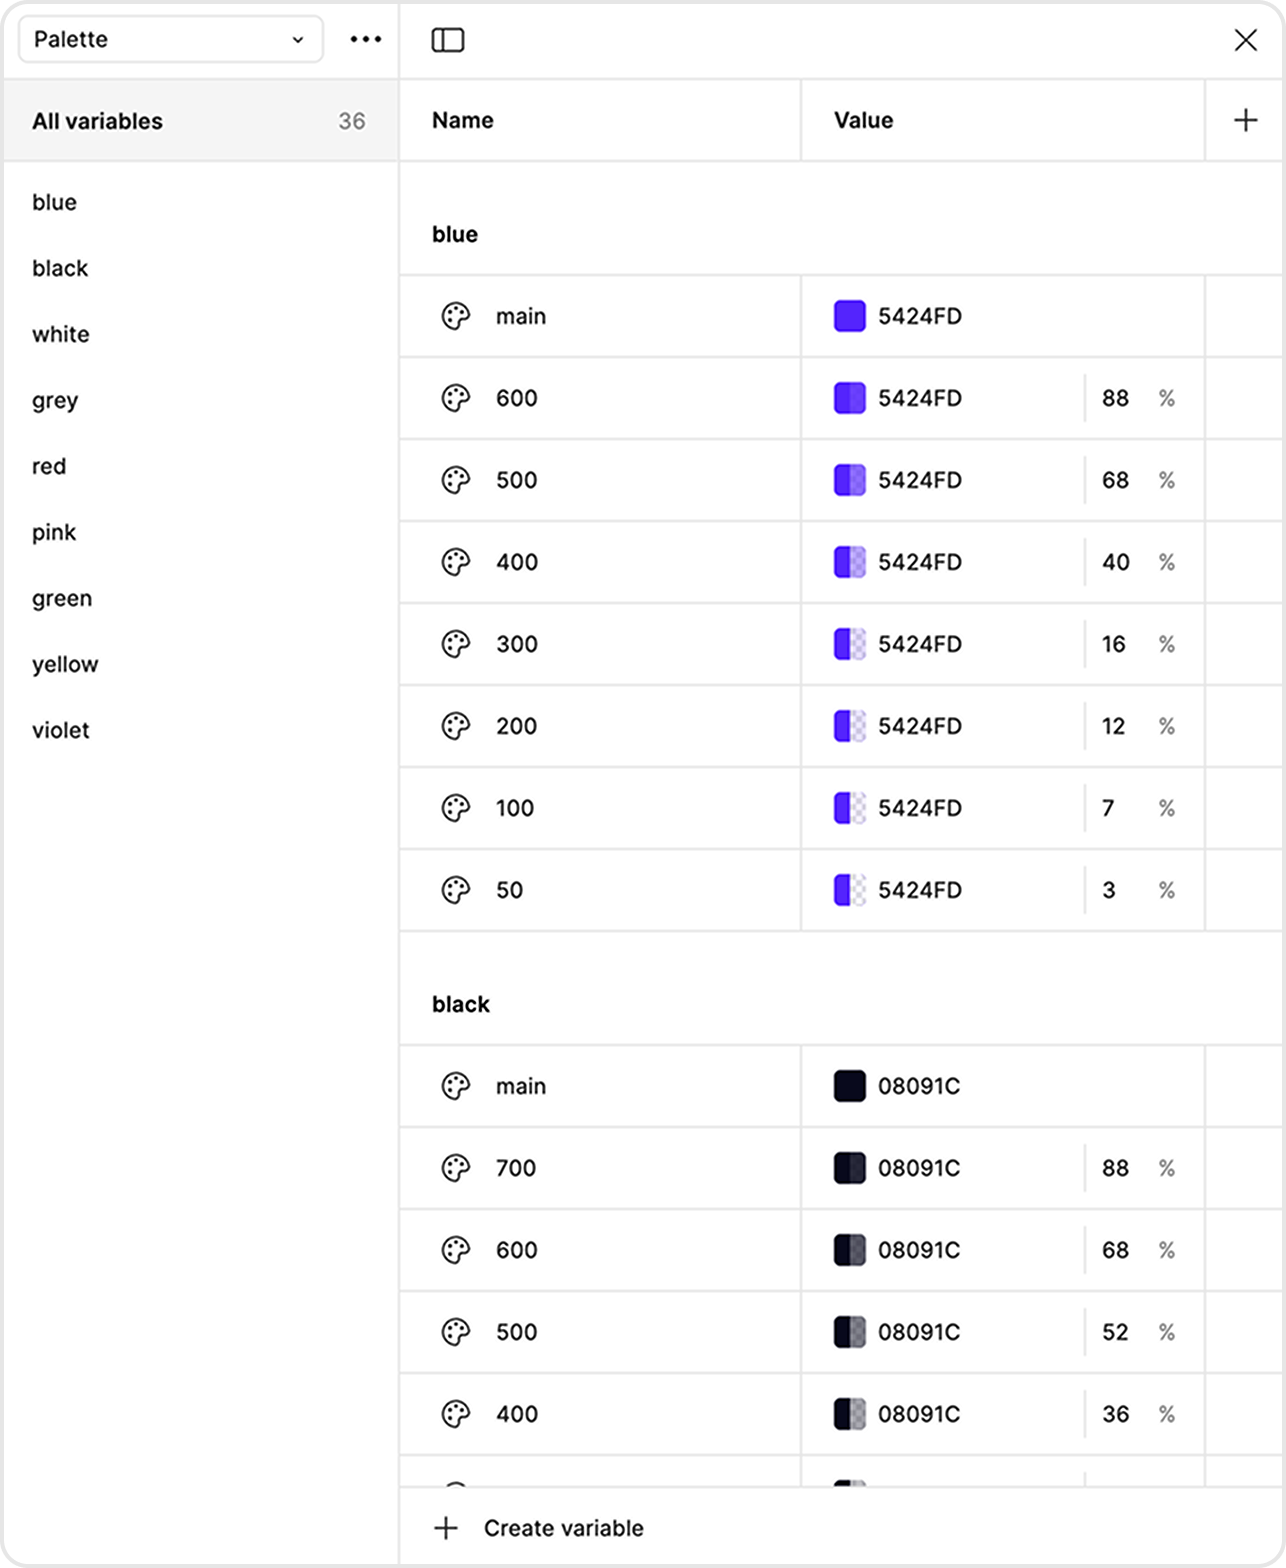Edit the 16 opacity of blue 300

[x=1114, y=644]
